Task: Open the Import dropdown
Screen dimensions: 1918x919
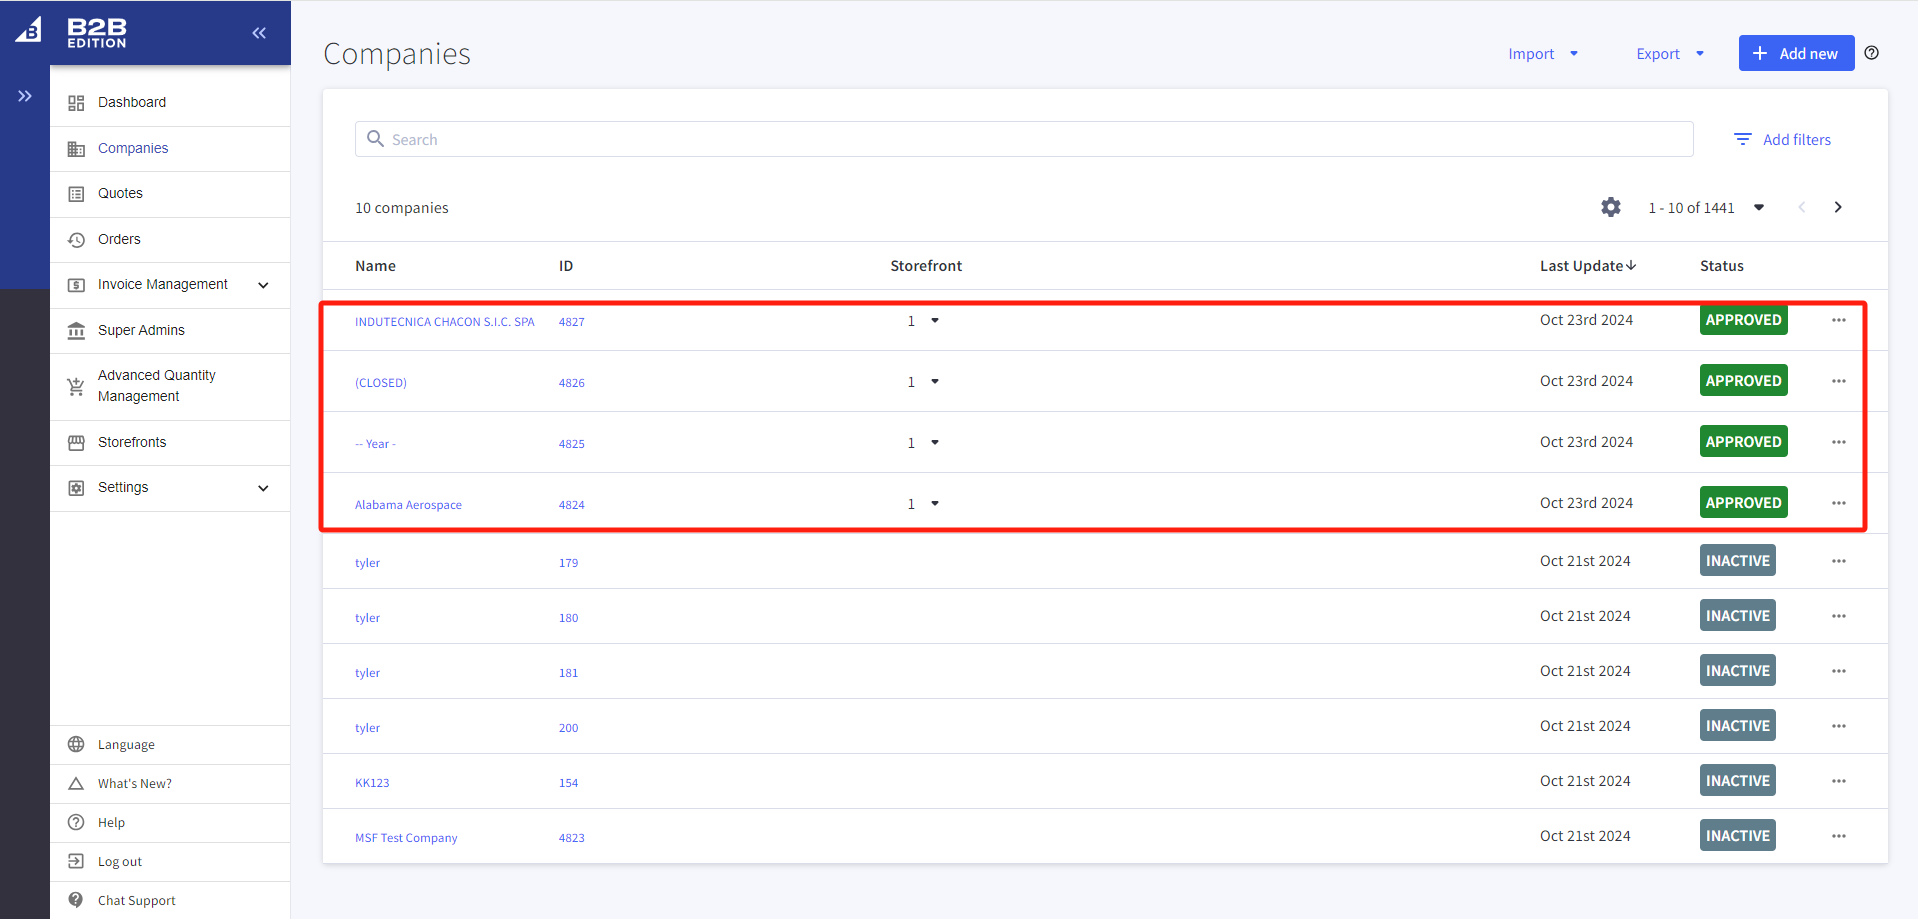Action: 1543,54
